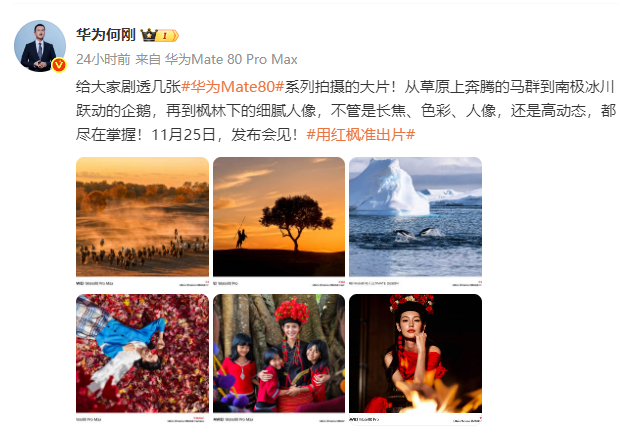View the sunset tree silhouette photo
The width and height of the screenshot is (635, 435).
(279, 217)
